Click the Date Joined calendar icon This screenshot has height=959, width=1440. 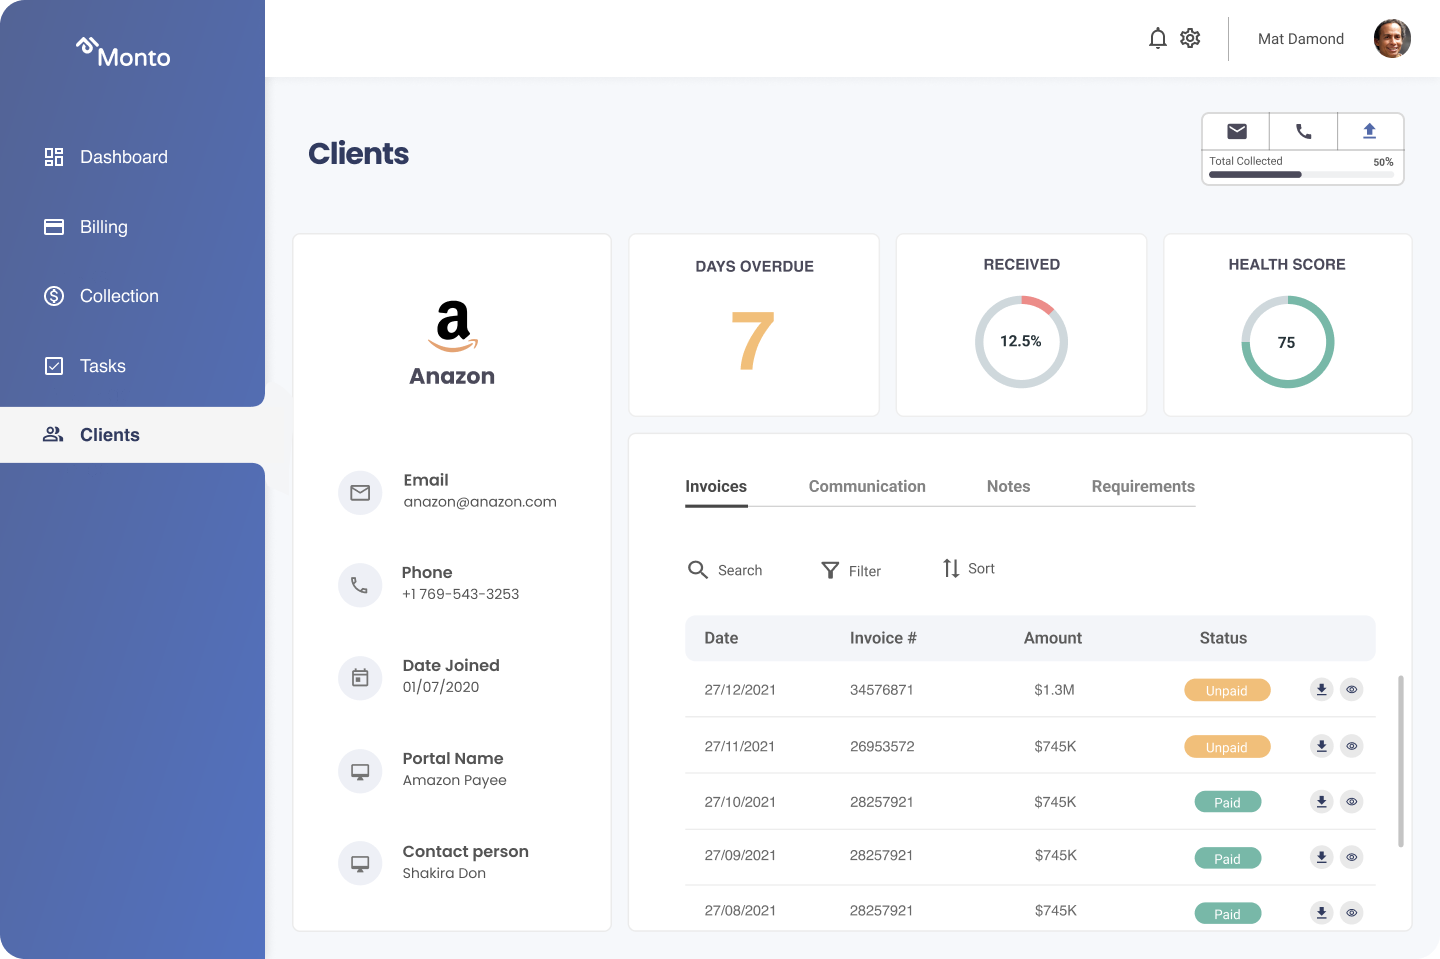(360, 678)
